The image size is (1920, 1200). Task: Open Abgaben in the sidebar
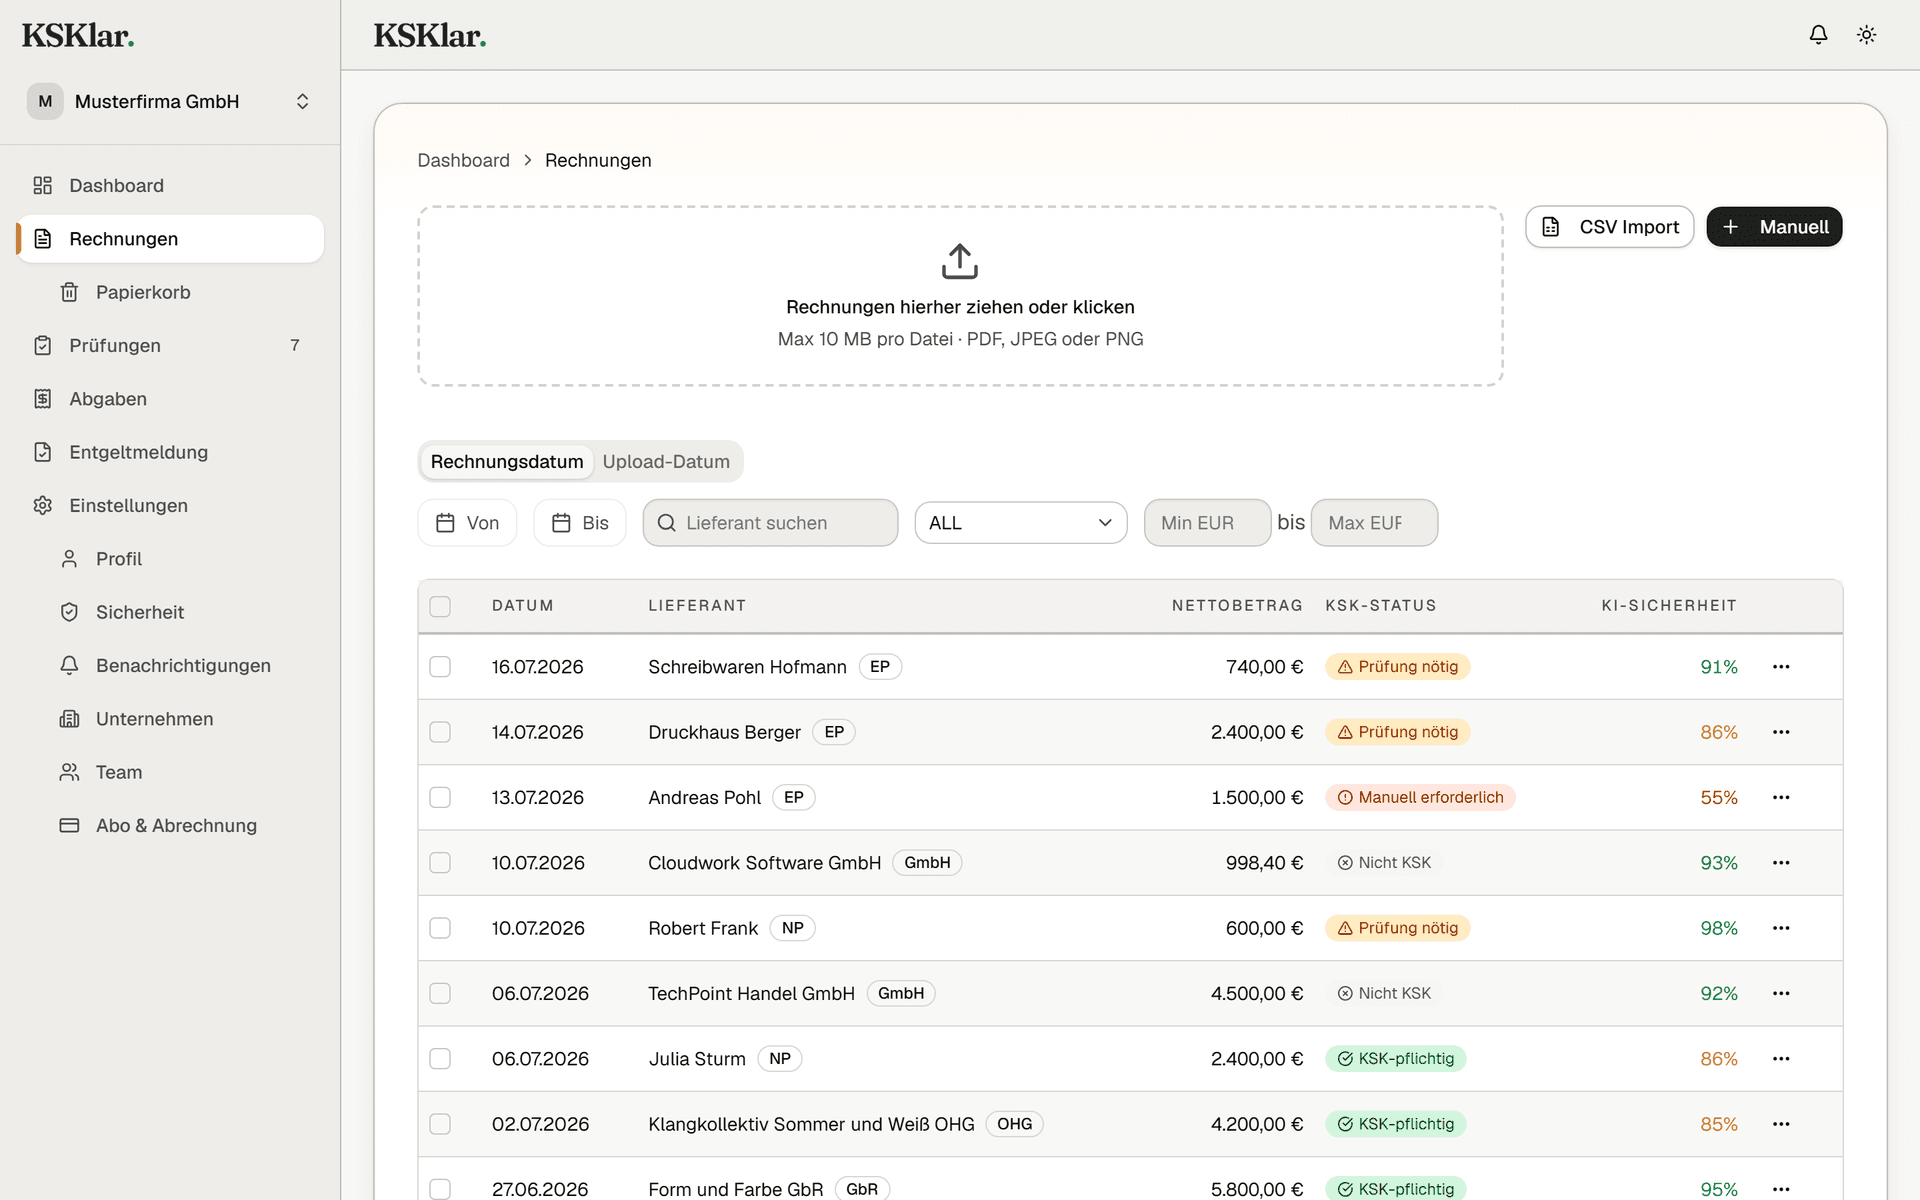(170, 399)
